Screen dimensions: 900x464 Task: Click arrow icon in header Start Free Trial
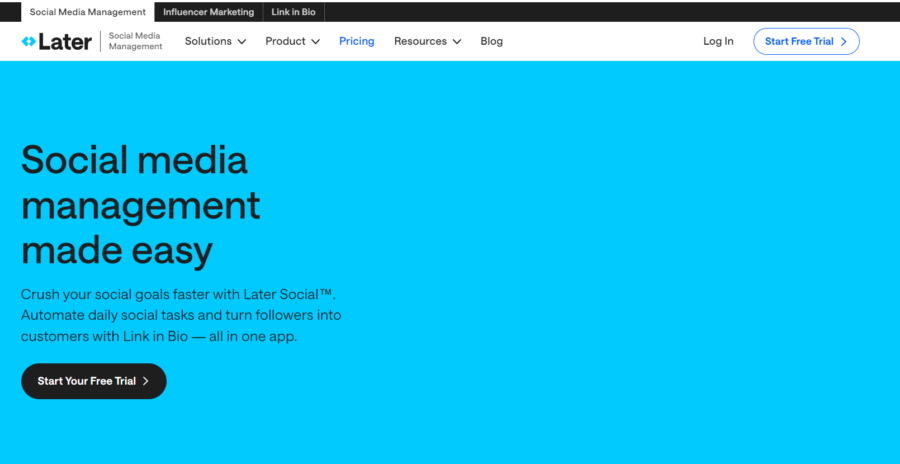click(843, 42)
